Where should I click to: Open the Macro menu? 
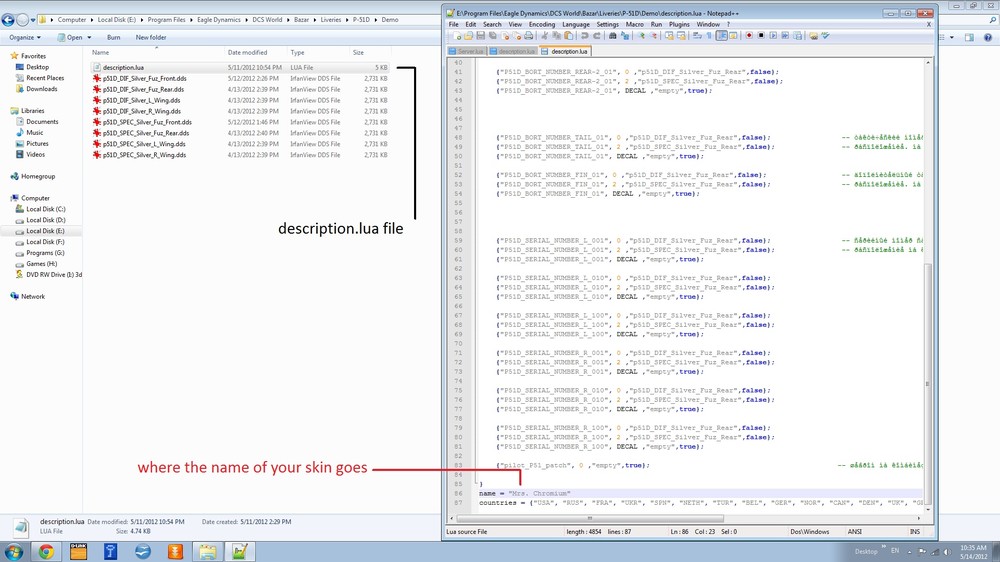(x=635, y=24)
